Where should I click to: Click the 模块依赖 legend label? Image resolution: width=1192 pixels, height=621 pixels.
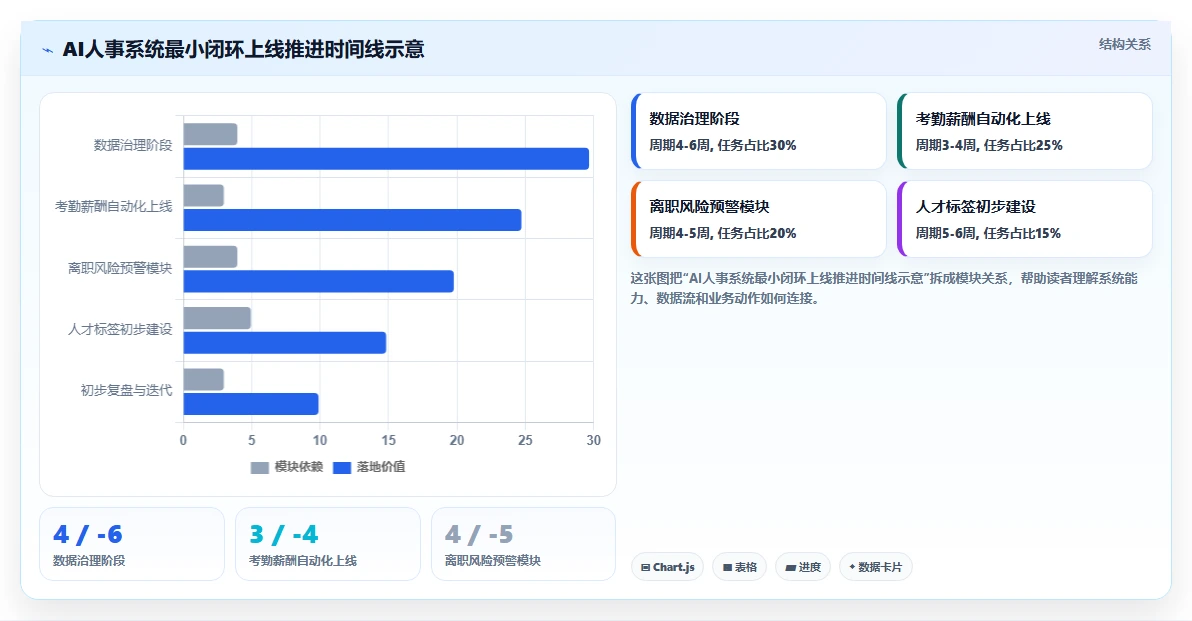point(299,467)
